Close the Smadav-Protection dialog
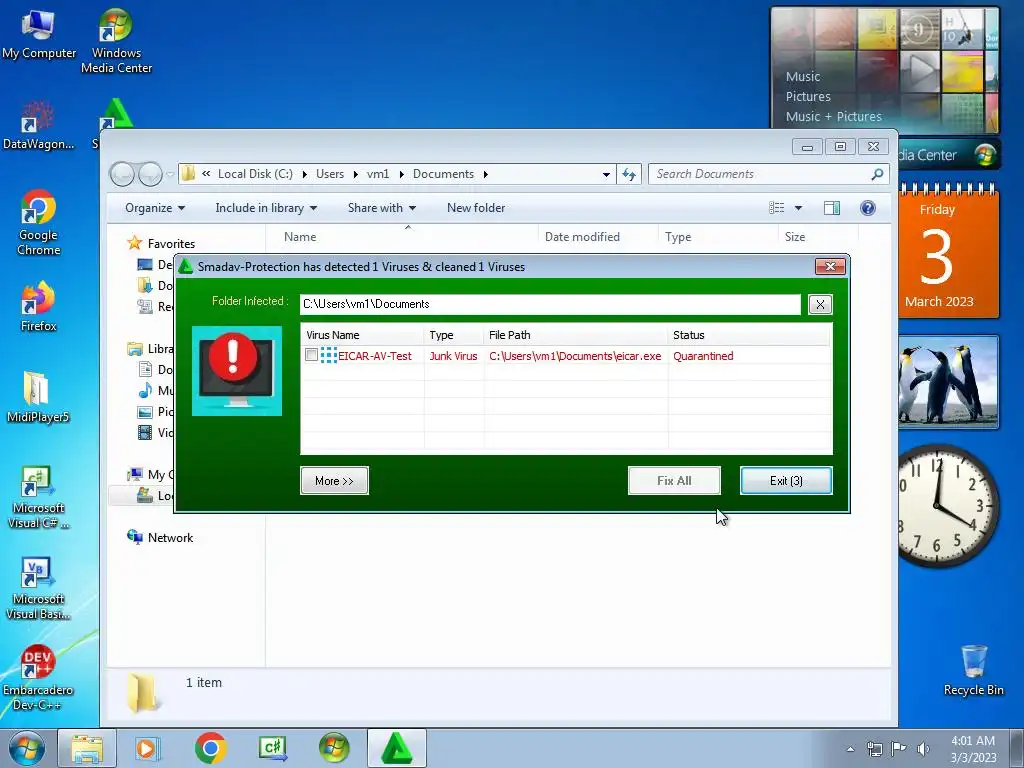 (x=830, y=266)
